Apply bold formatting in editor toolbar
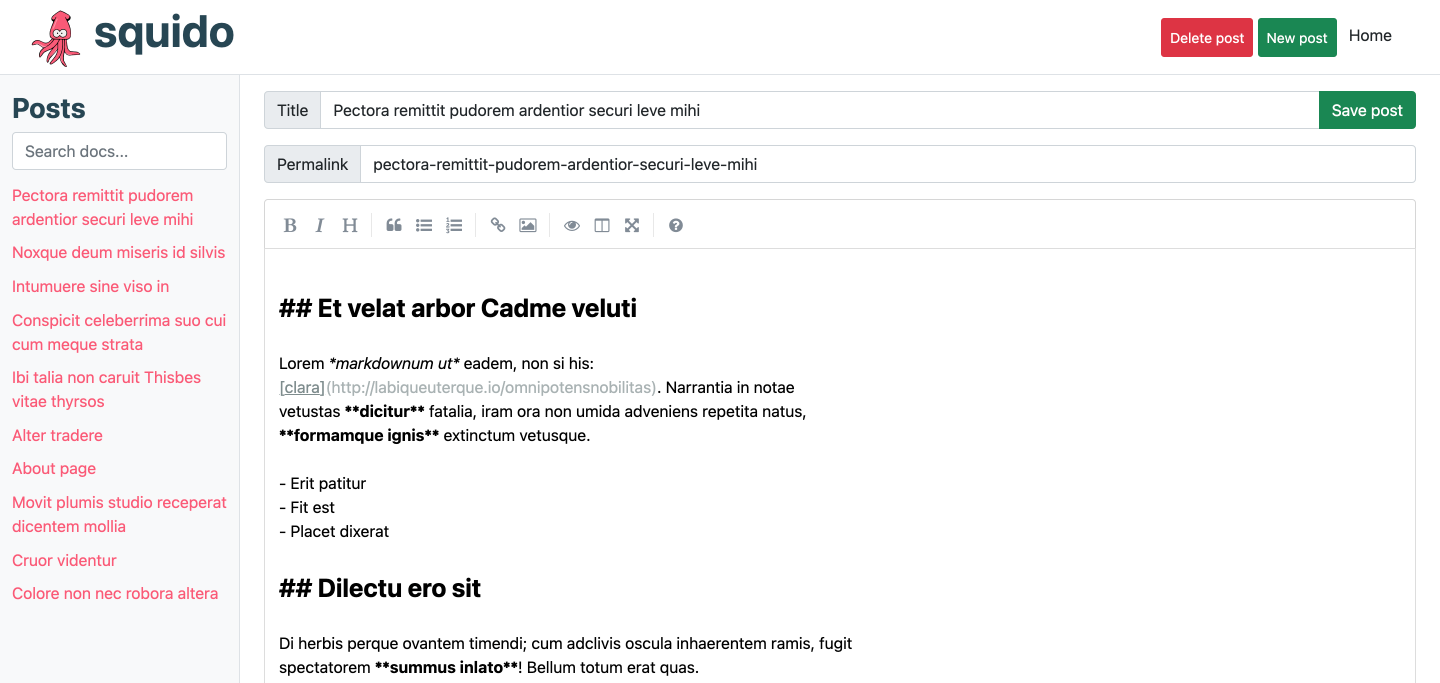Image resolution: width=1440 pixels, height=683 pixels. click(x=290, y=225)
